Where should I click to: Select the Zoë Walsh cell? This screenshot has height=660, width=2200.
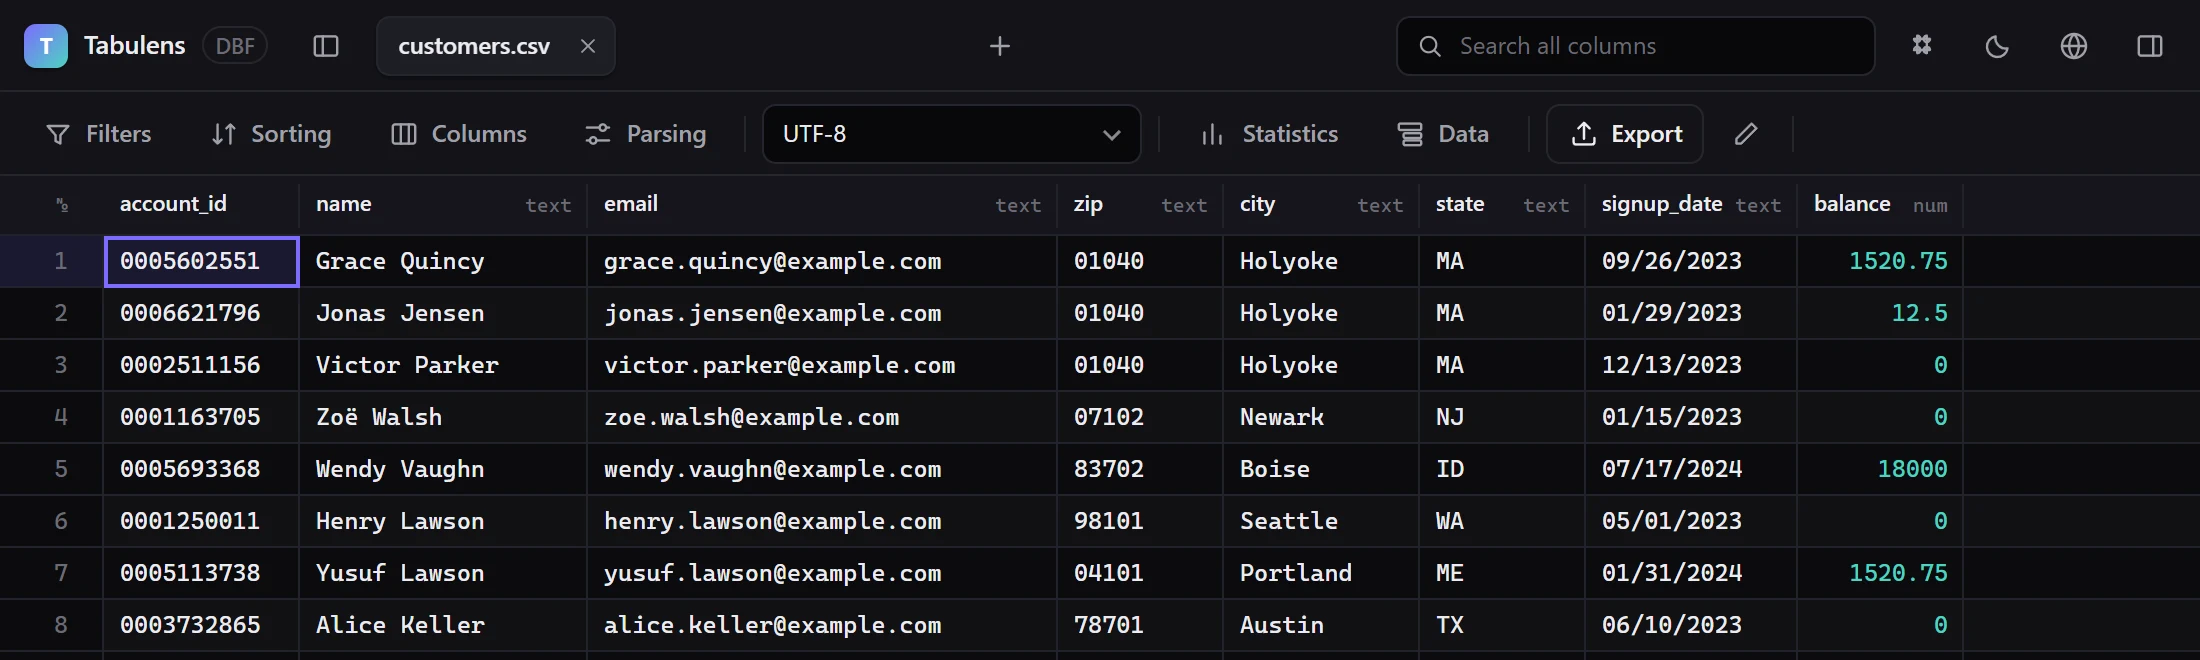coord(443,418)
